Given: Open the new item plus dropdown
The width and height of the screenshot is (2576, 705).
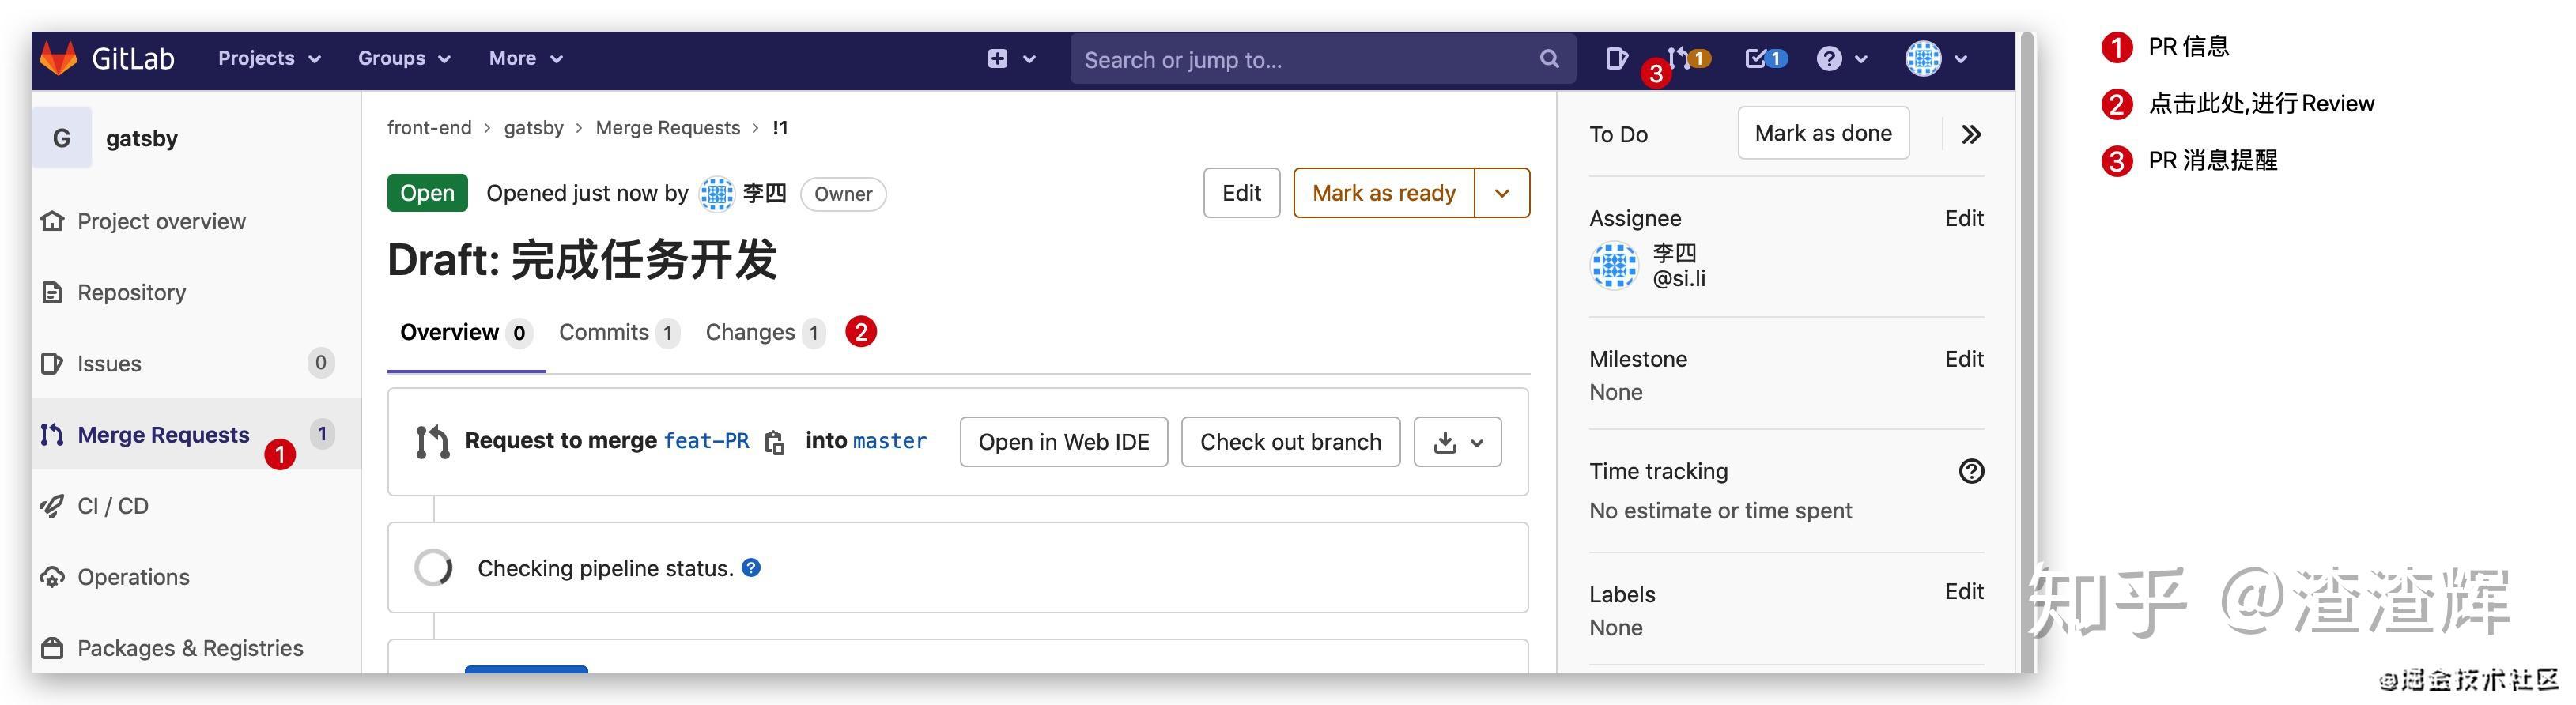Looking at the screenshot, I should [x=1010, y=59].
